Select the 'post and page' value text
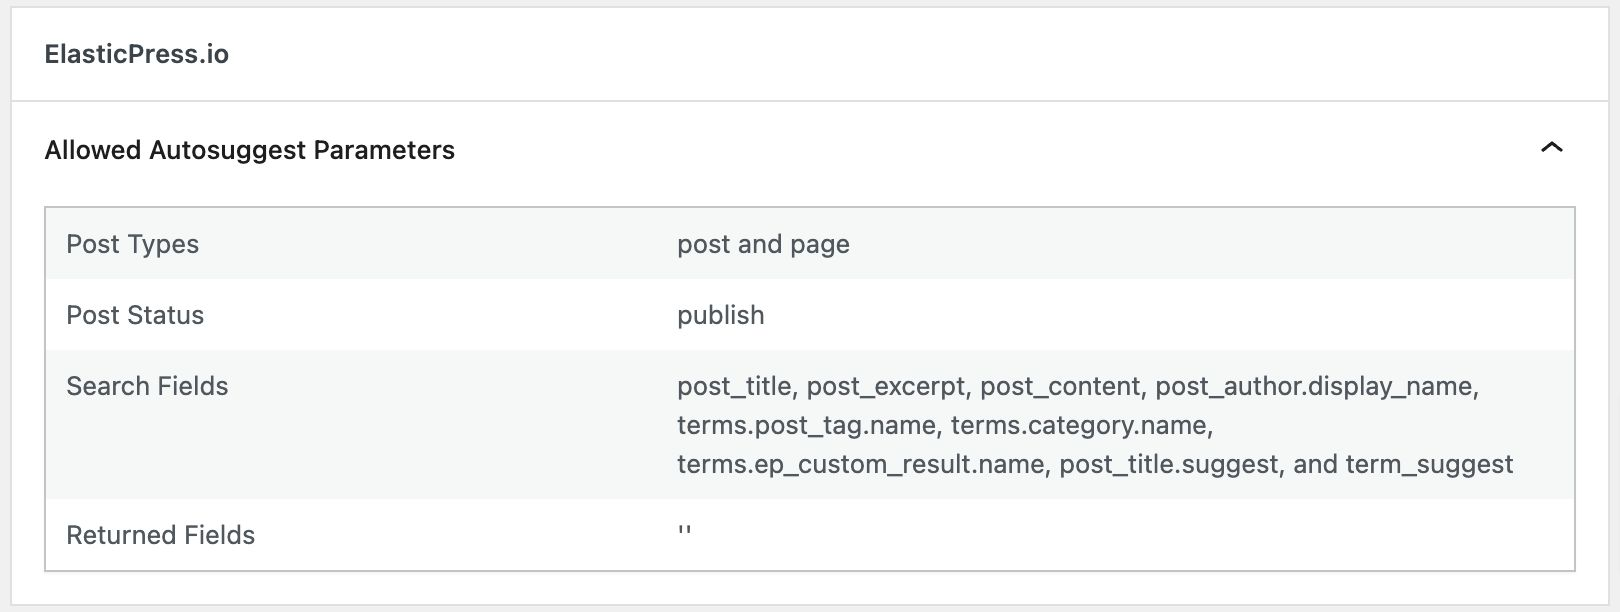Screen dimensions: 1620x612 pyautogui.click(x=763, y=244)
